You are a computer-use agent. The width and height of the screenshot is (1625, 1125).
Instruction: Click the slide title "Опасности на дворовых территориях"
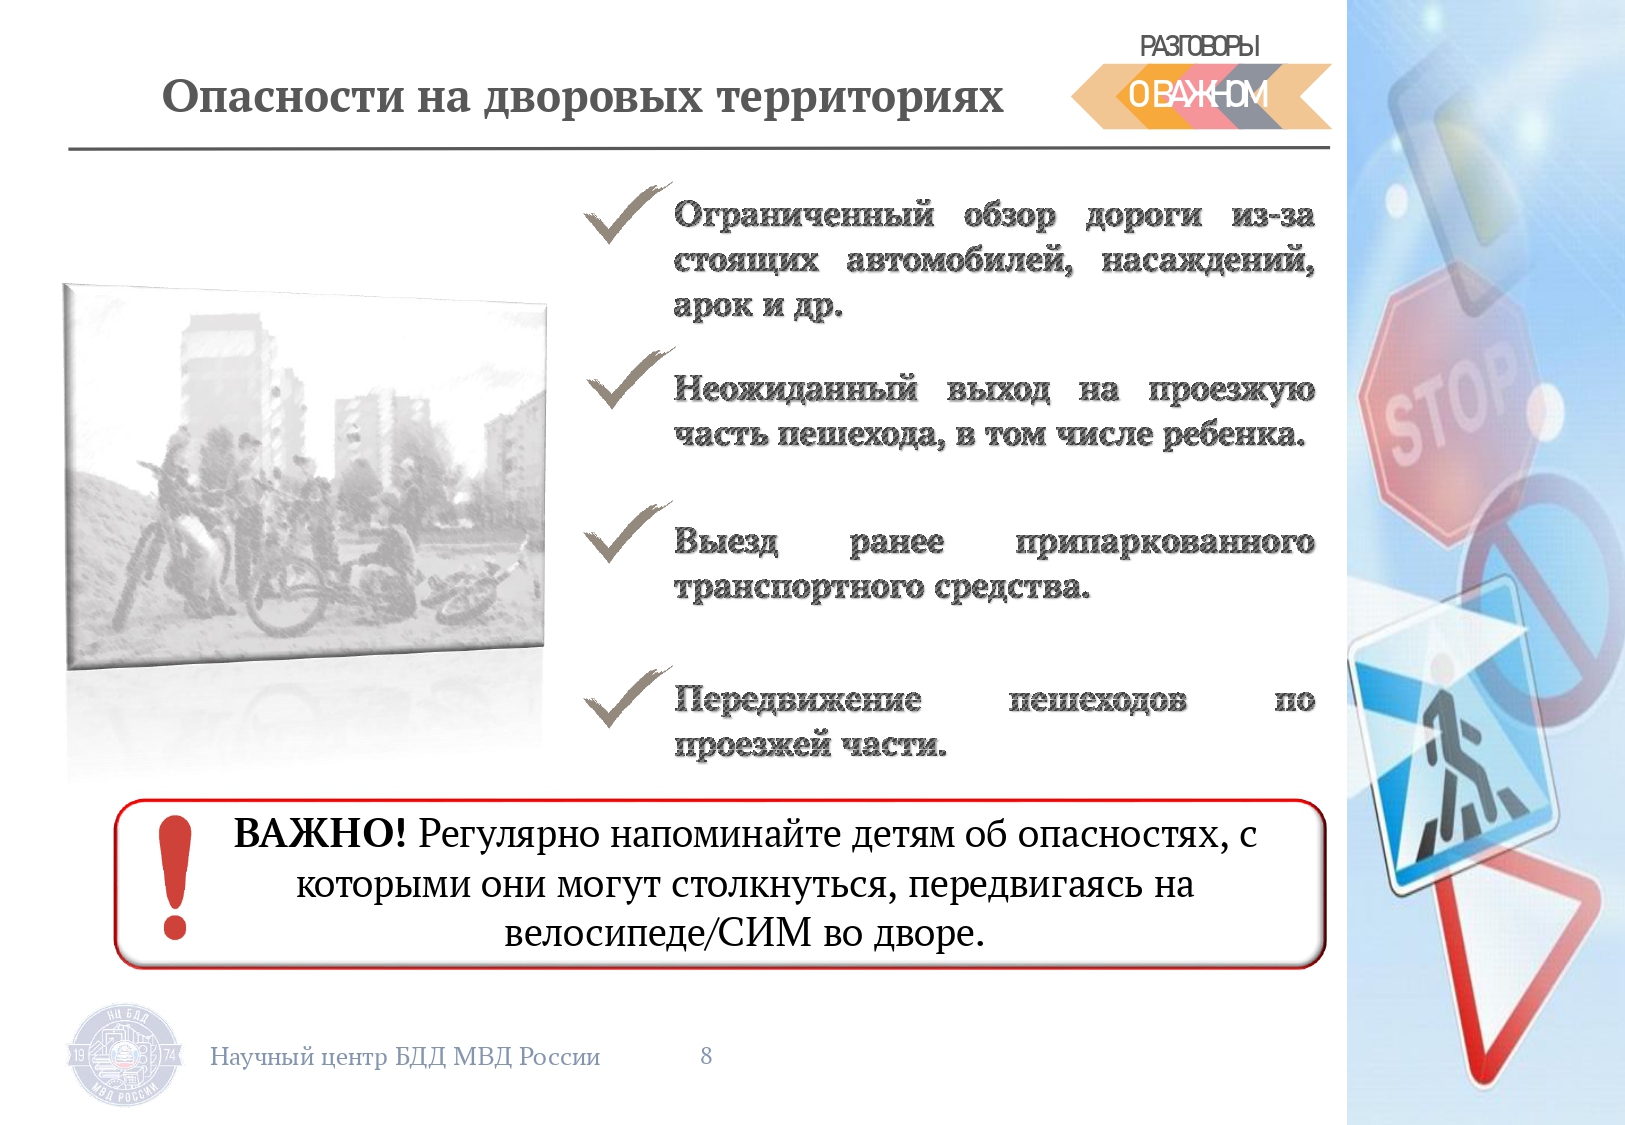click(x=582, y=97)
